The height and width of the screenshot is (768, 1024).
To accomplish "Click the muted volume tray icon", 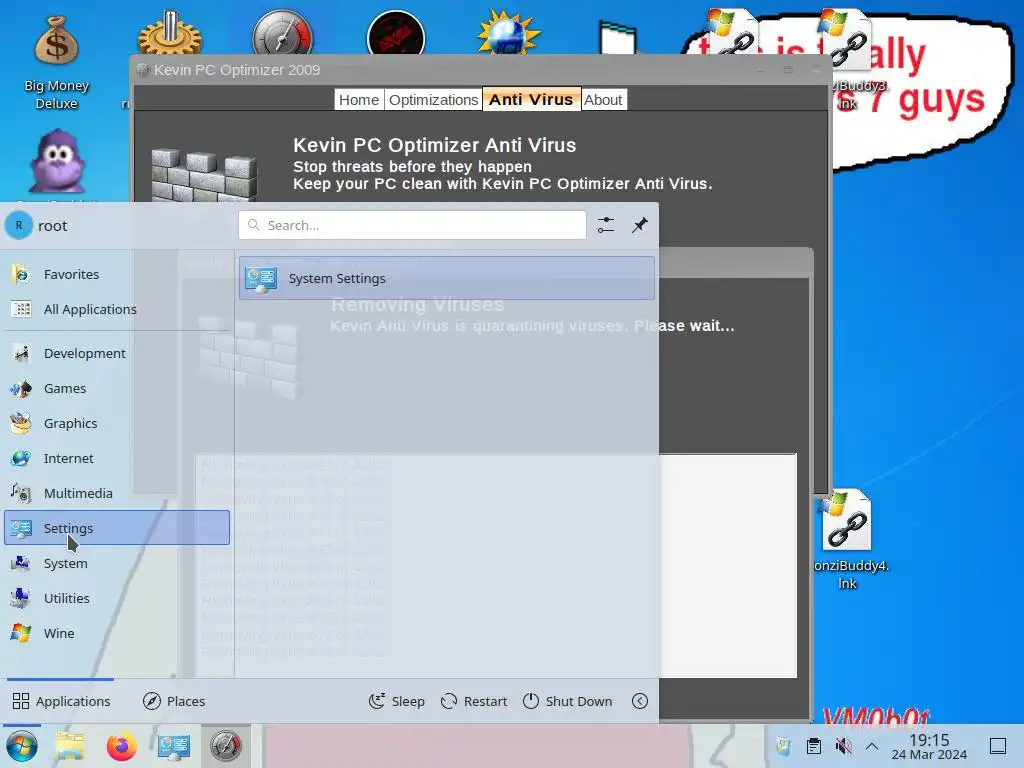I will point(844,746).
